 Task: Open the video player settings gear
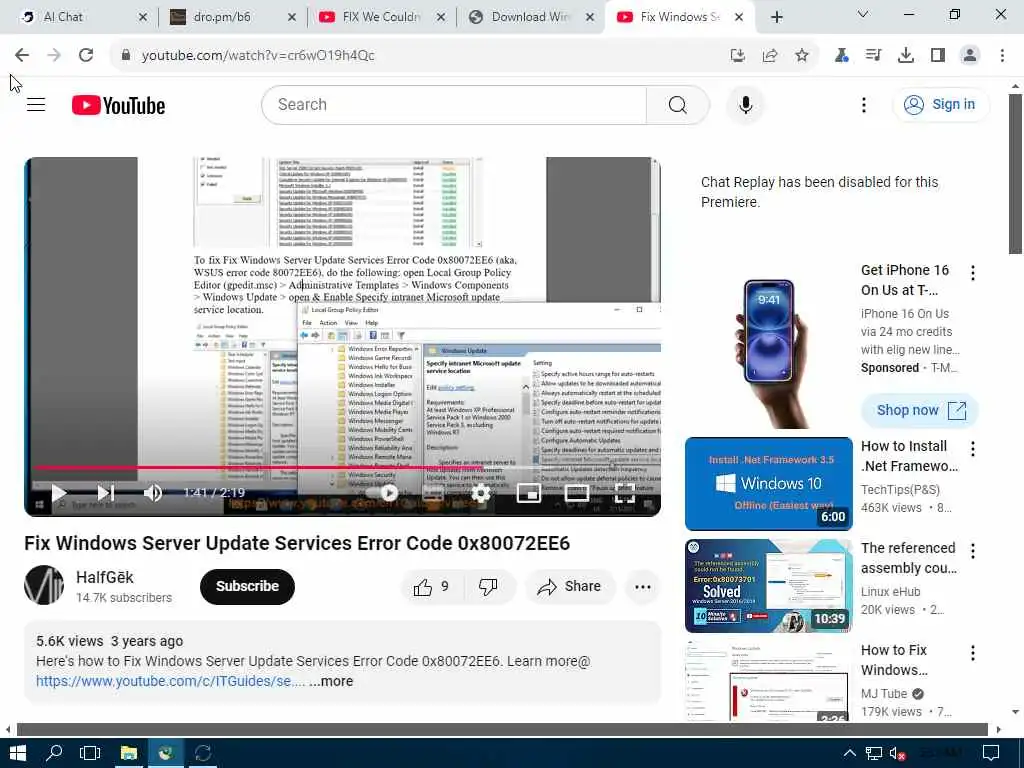coord(481,493)
